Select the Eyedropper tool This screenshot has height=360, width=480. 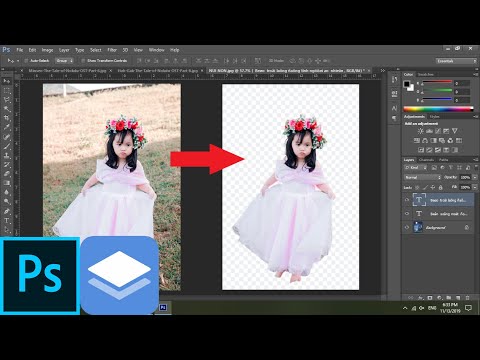tap(7, 128)
